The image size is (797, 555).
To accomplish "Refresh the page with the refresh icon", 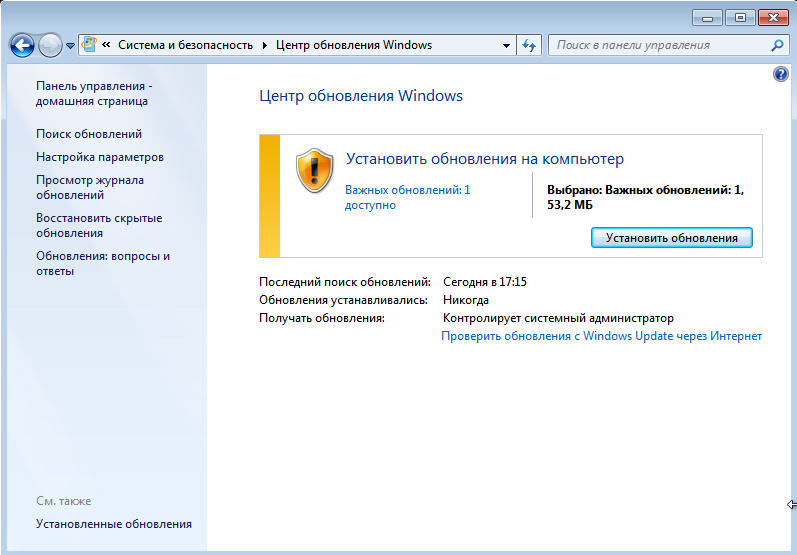I will [x=529, y=45].
